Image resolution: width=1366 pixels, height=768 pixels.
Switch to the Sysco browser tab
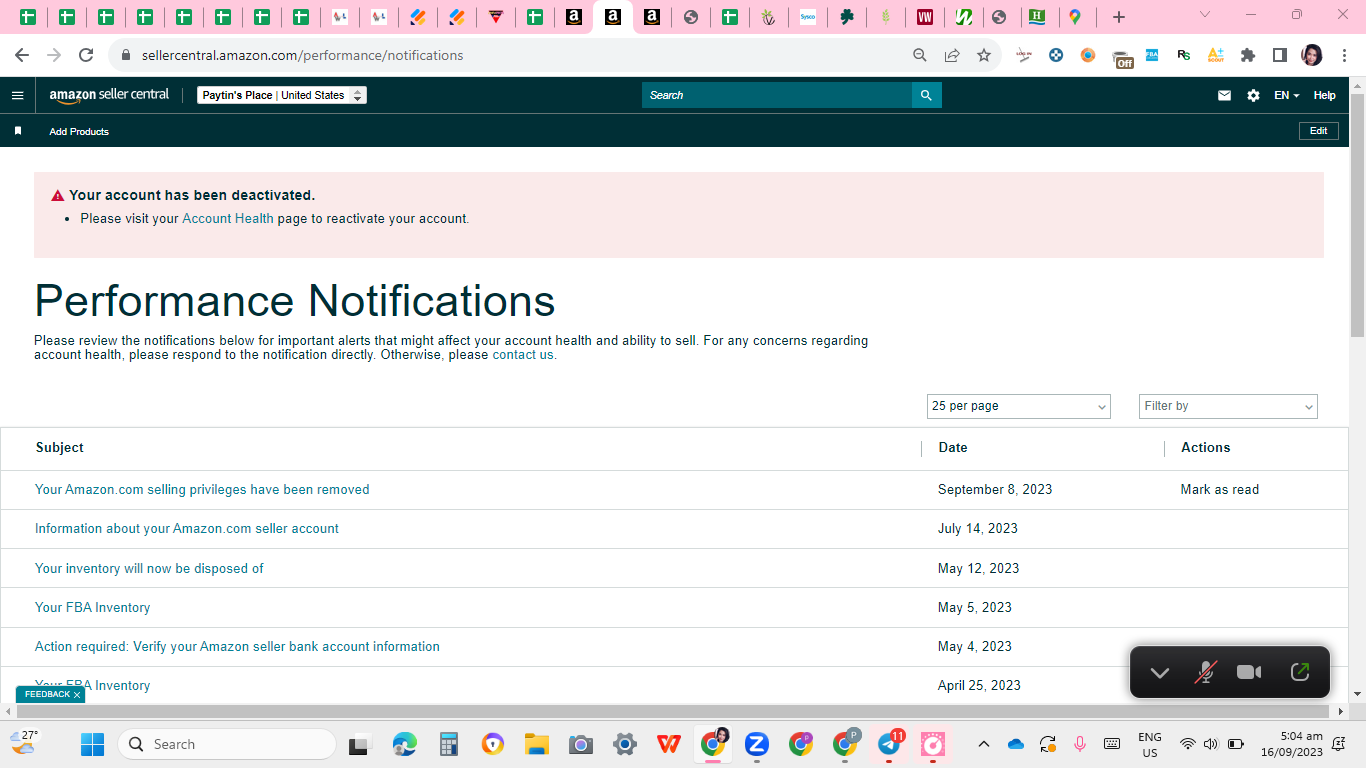(x=807, y=17)
